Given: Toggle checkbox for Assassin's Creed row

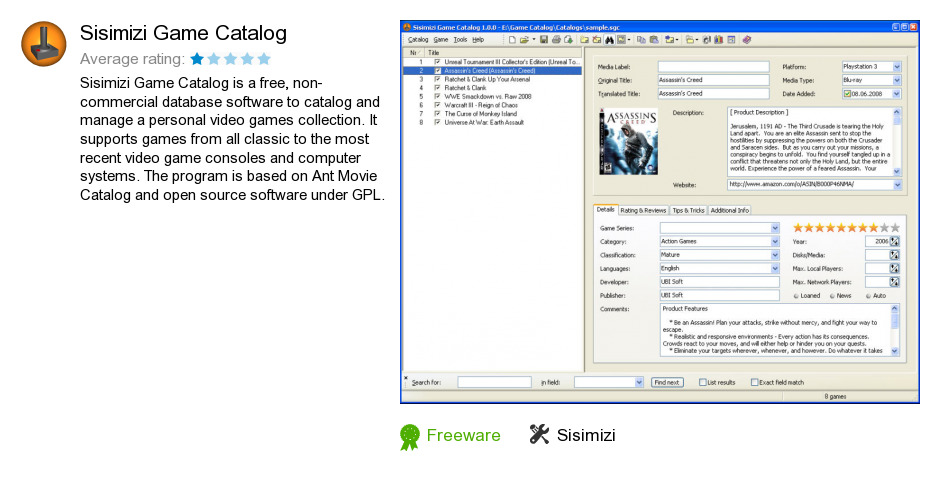Looking at the screenshot, I should (x=438, y=71).
